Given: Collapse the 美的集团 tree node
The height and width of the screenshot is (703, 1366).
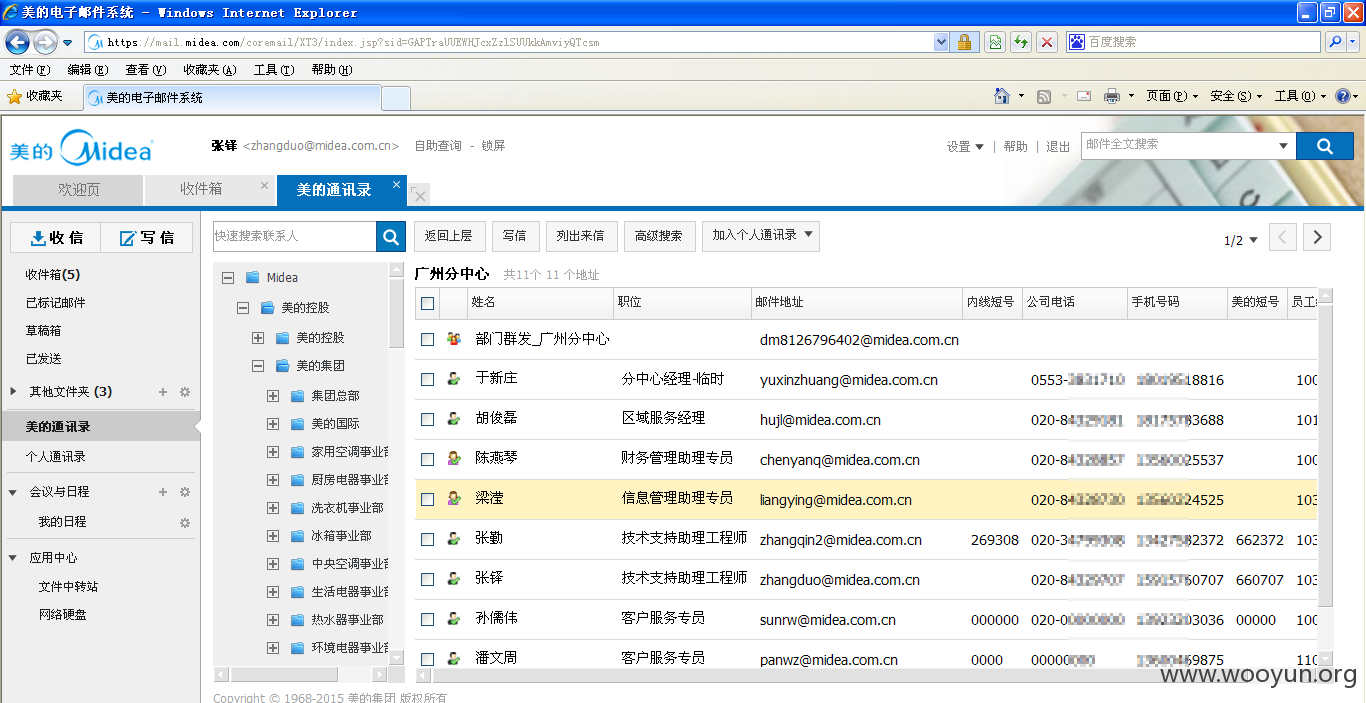Looking at the screenshot, I should 258,366.
